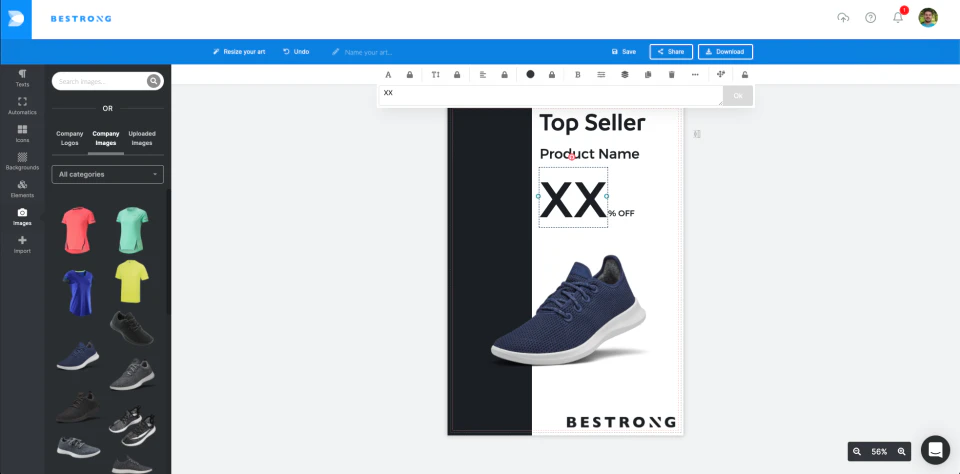Click the Undo button
Image resolution: width=960 pixels, height=474 pixels.
click(x=296, y=52)
